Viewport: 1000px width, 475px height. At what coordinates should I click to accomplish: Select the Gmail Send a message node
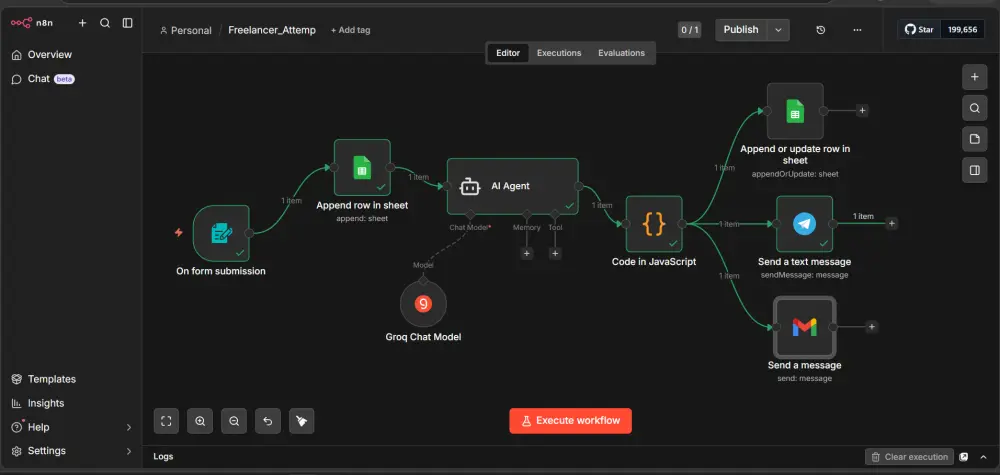804,327
